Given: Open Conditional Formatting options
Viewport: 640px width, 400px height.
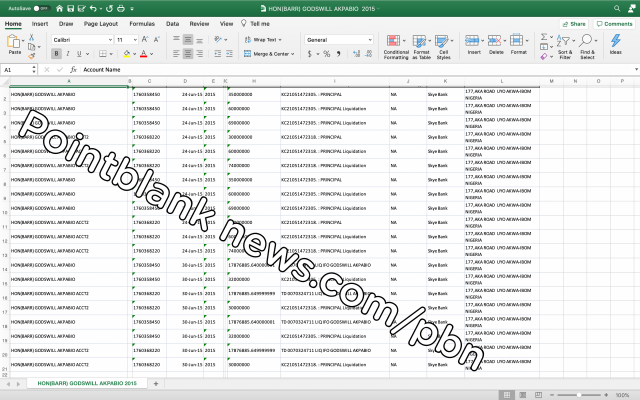Looking at the screenshot, I should pyautogui.click(x=396, y=46).
